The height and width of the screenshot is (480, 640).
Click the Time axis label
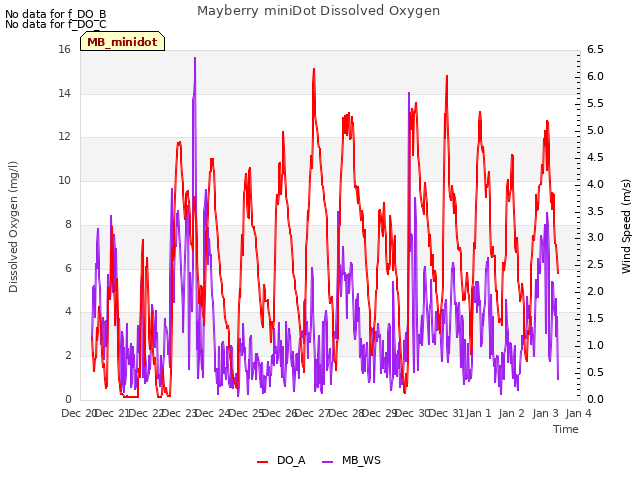(566, 429)
